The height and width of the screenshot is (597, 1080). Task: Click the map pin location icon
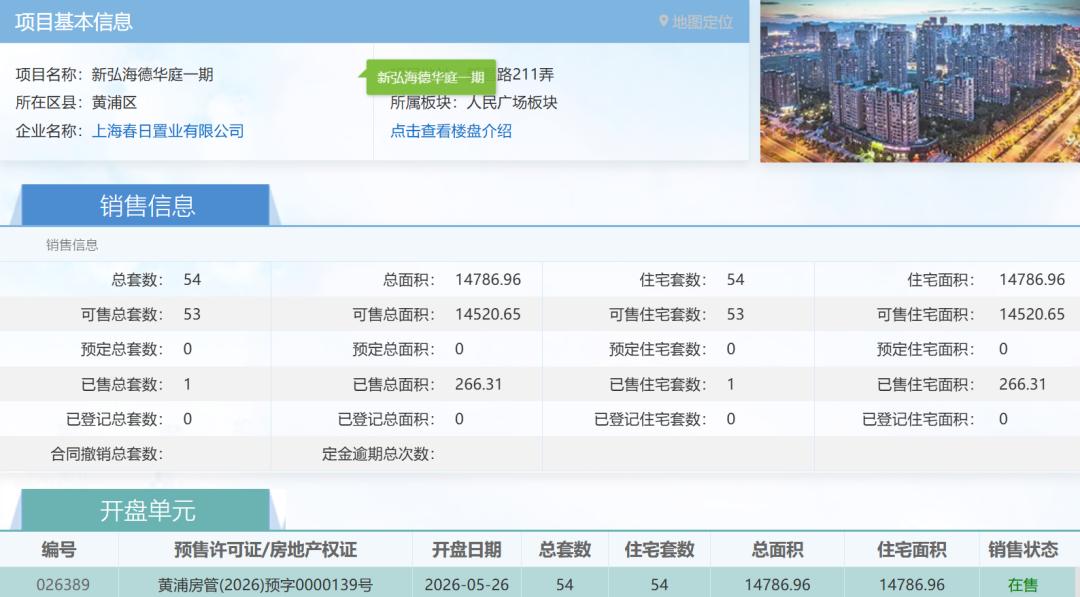[663, 21]
